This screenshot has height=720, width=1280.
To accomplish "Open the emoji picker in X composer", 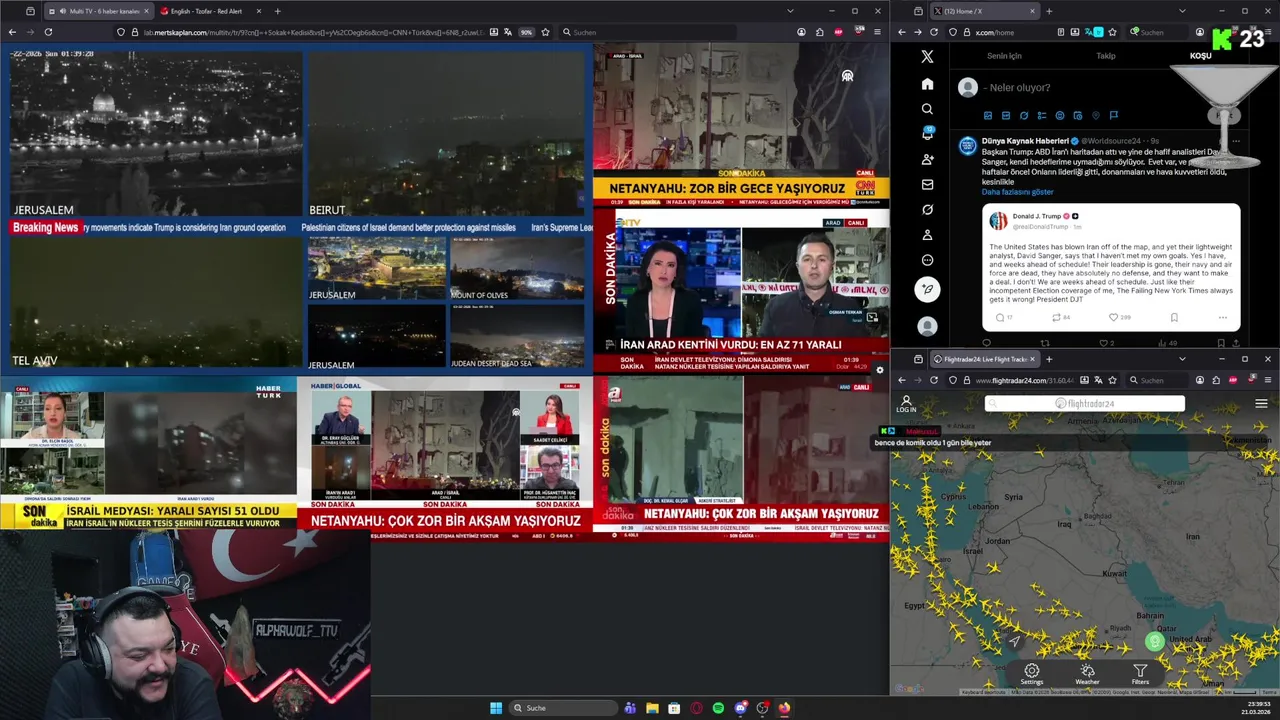I will pos(1060,116).
